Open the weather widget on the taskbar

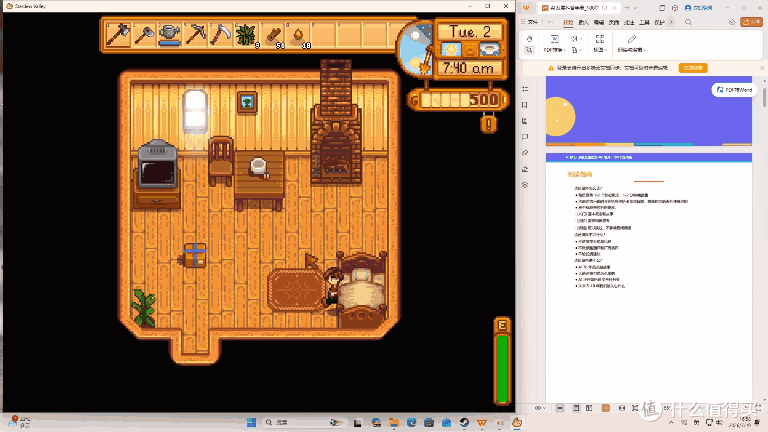20,422
